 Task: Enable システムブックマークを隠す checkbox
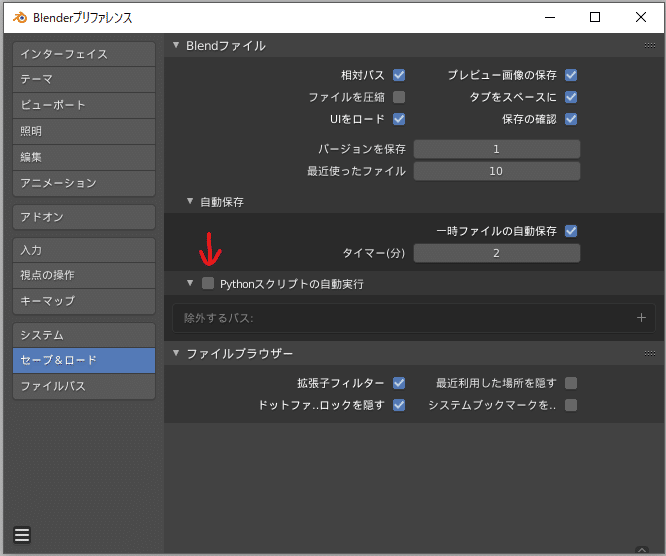point(571,405)
